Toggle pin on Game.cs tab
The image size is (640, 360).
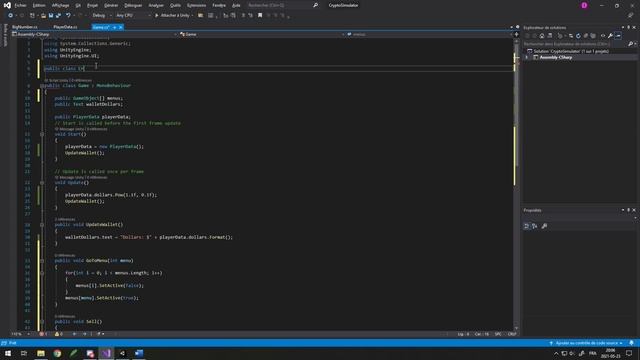coord(115,27)
